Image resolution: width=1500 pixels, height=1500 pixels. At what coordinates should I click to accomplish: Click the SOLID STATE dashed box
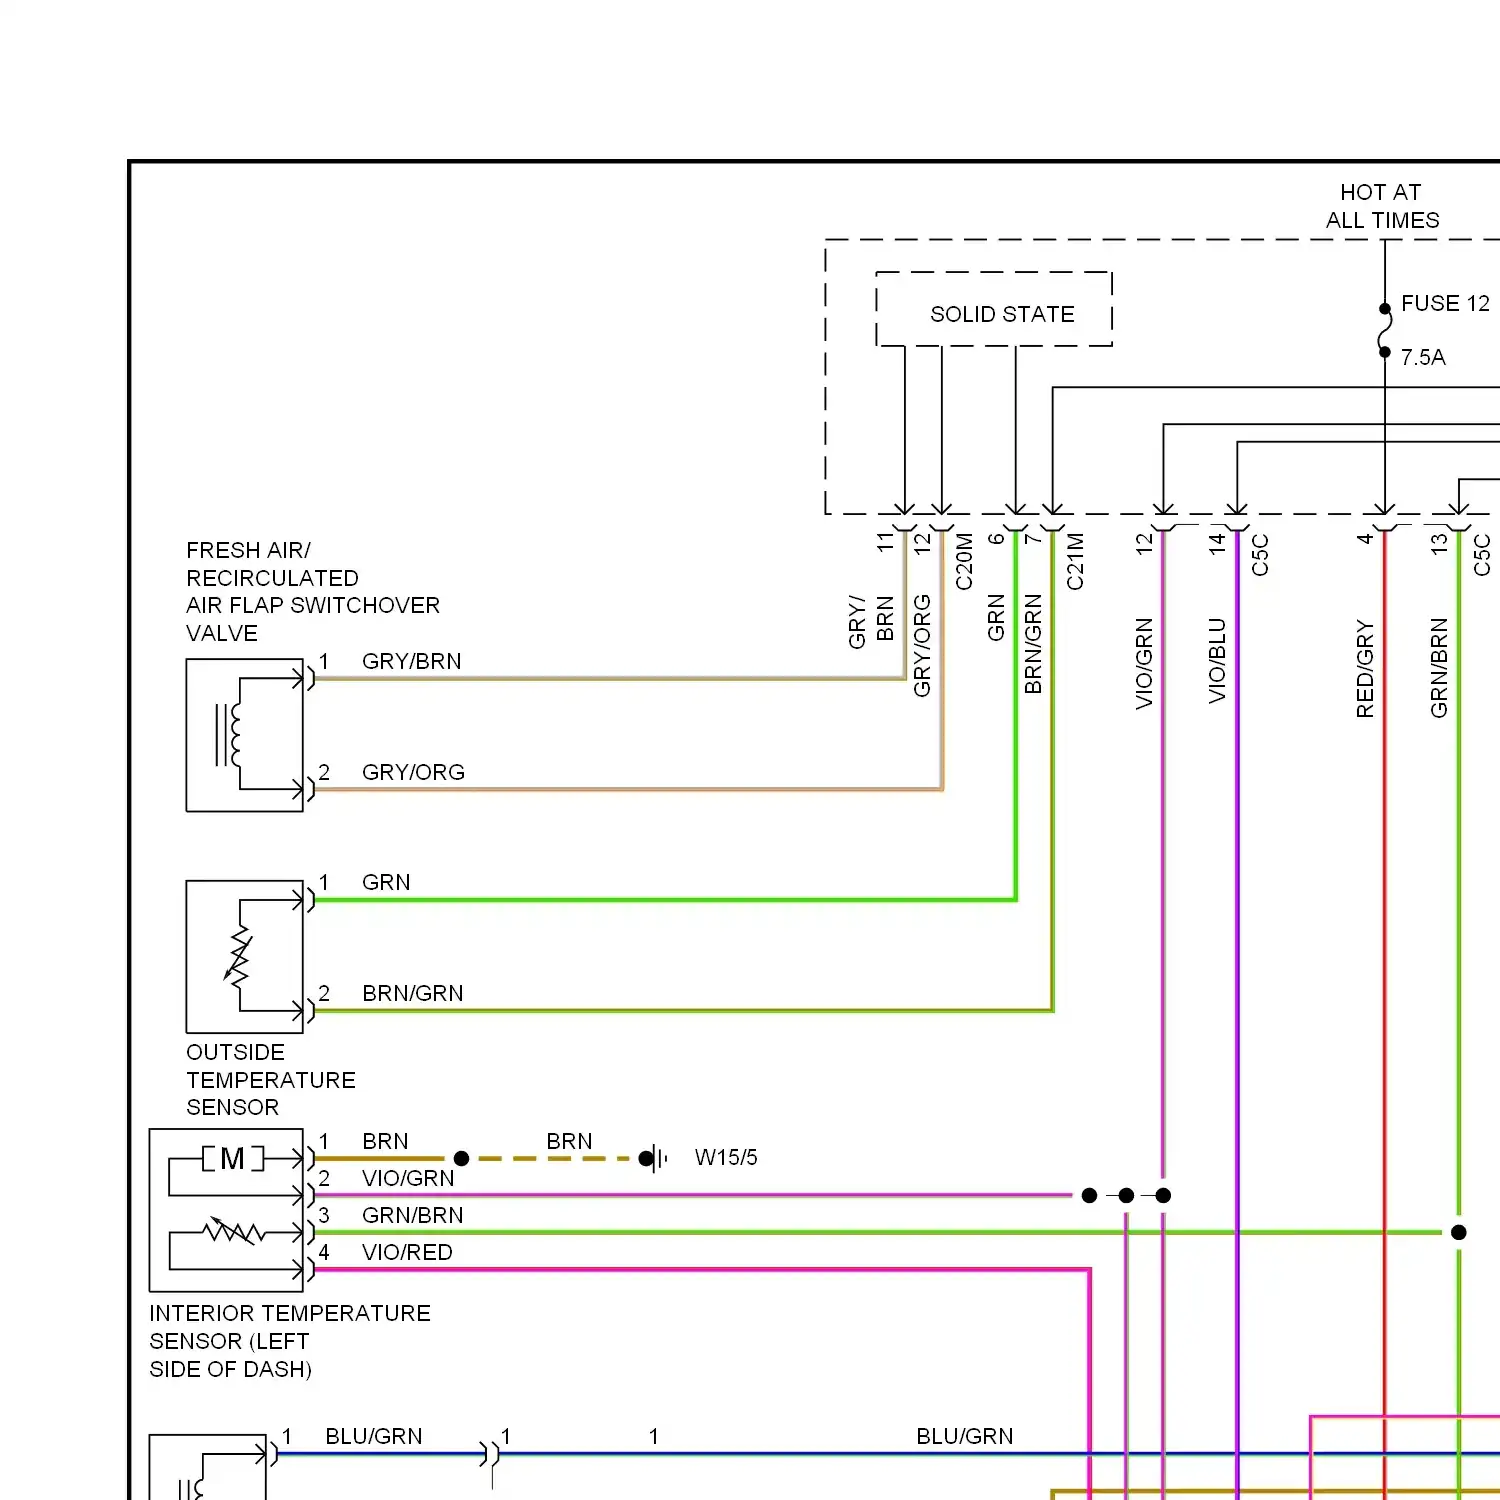pyautogui.click(x=994, y=309)
